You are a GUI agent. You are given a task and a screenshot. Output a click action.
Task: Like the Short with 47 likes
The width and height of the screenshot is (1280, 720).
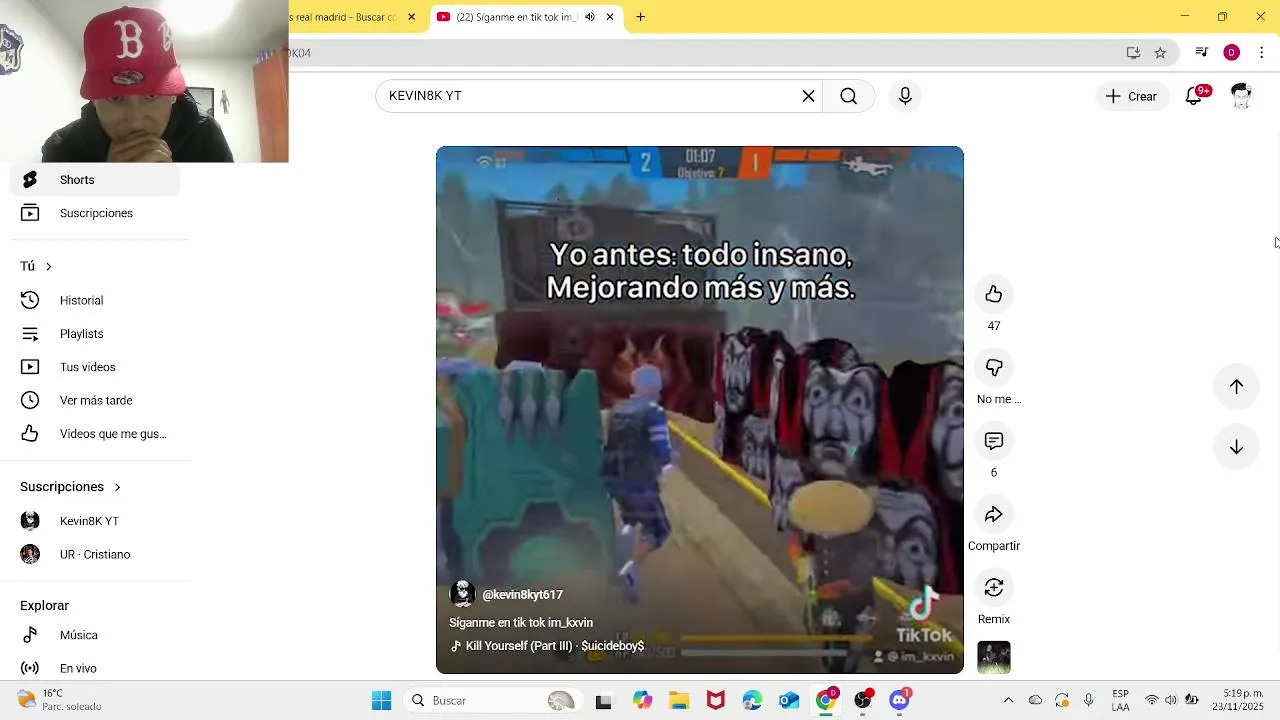click(x=993, y=294)
